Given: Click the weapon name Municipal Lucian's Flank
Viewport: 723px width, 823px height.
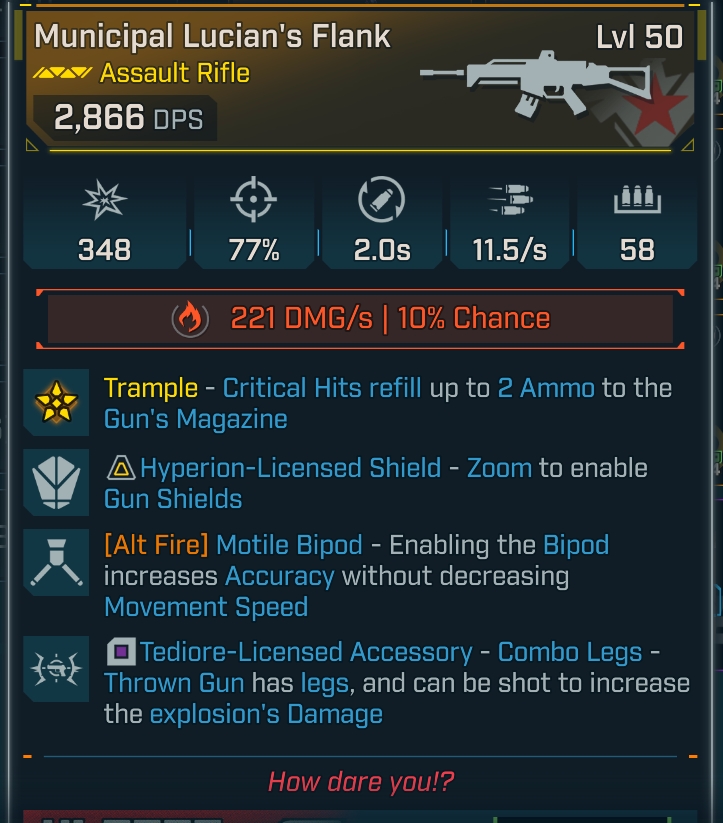Looking at the screenshot, I should point(212,38).
